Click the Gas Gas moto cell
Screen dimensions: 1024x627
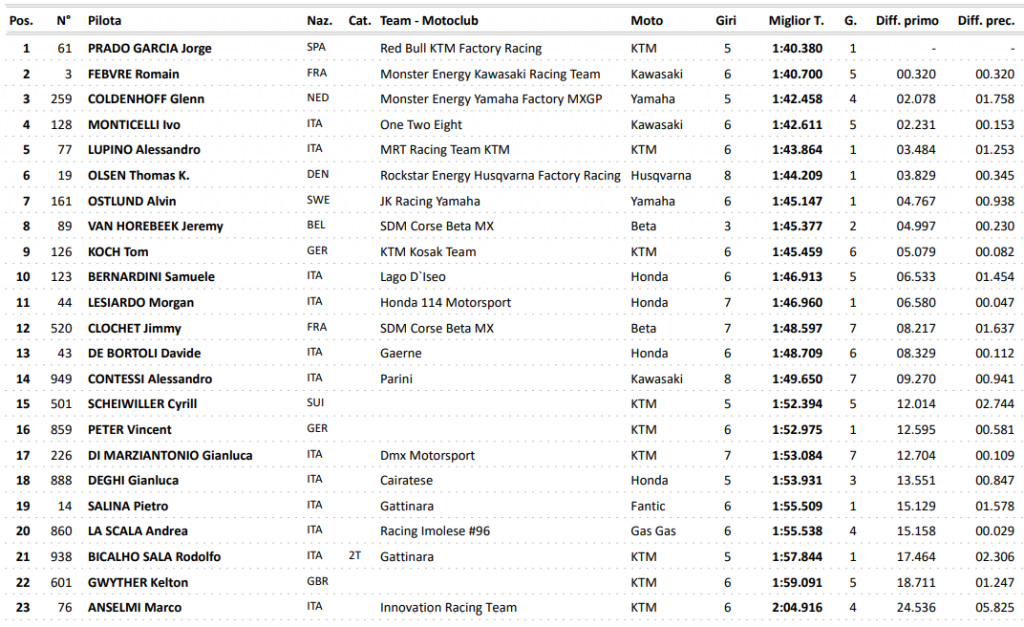coord(654,531)
